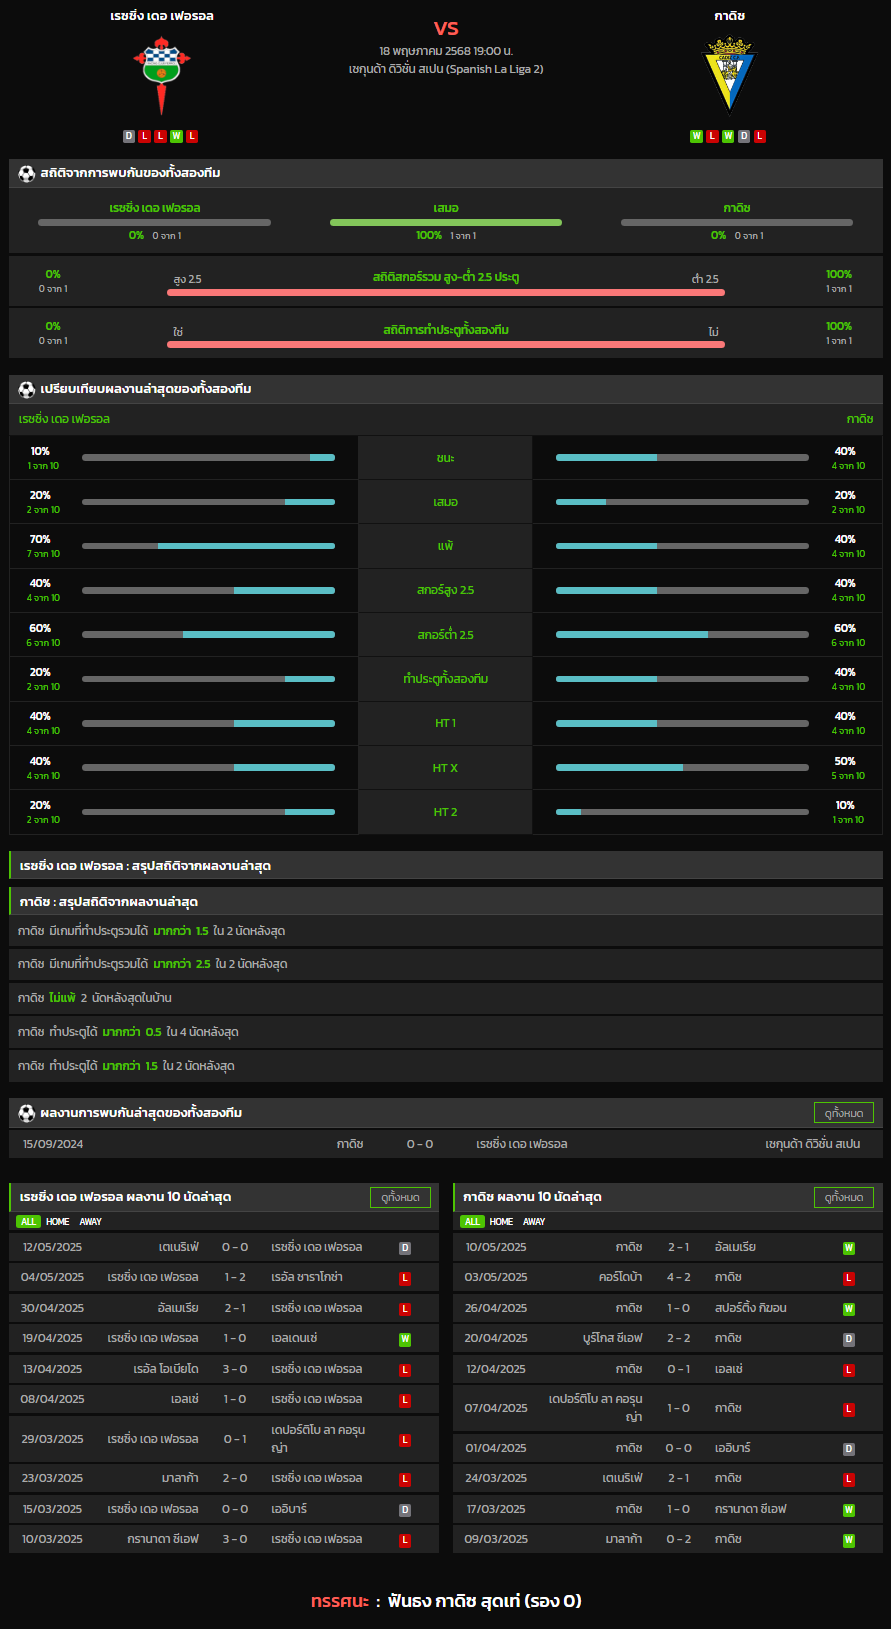The image size is (891, 1629).
Task: Click the L result badge for 24/03/2025 match
Action: pyautogui.click(x=848, y=1479)
